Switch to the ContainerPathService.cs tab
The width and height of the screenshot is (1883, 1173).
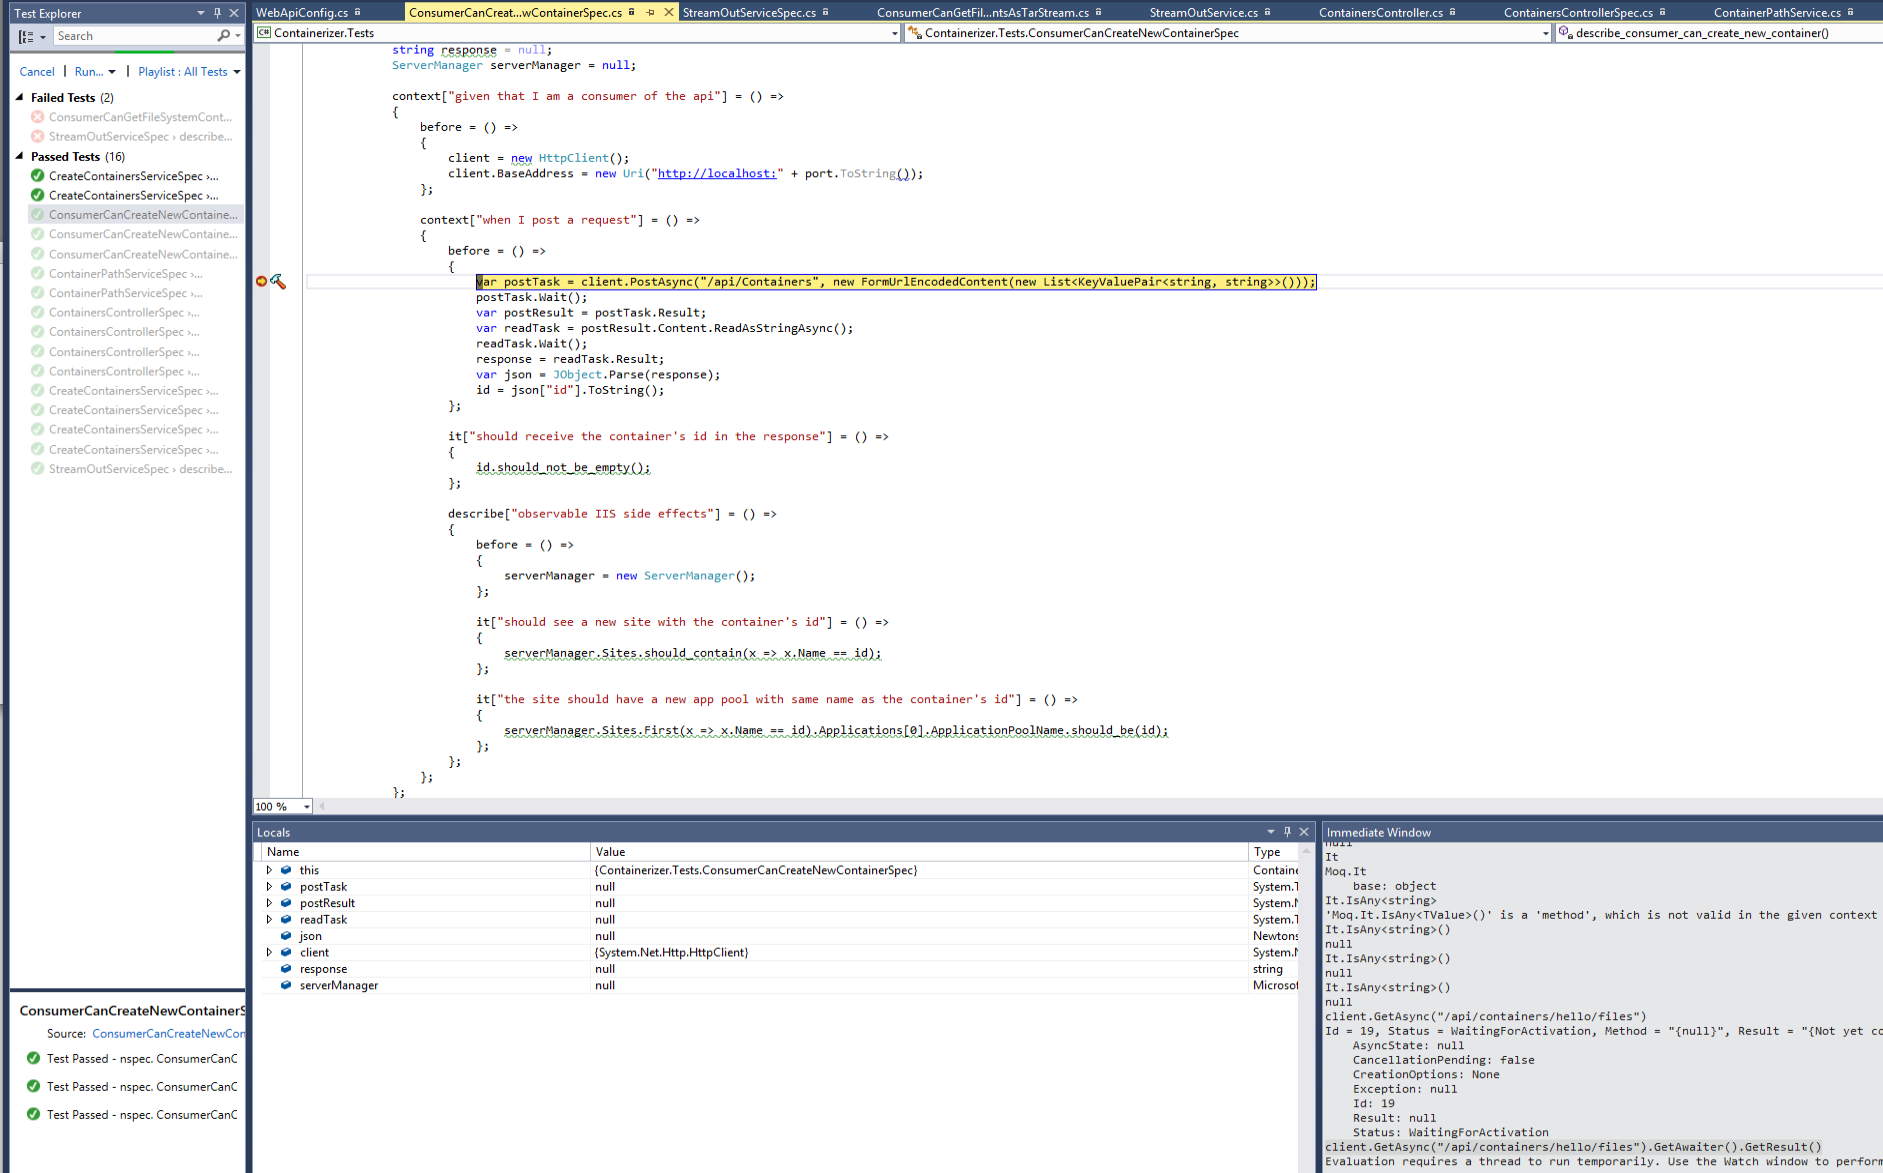(1777, 13)
